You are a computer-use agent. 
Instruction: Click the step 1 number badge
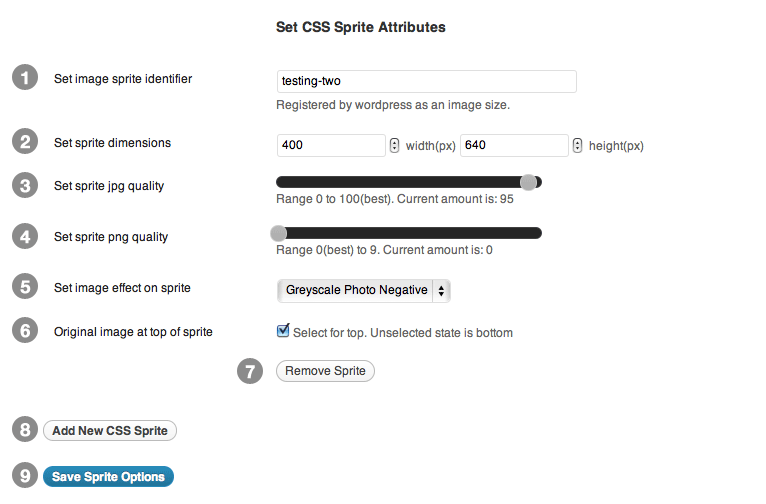coord(25,79)
